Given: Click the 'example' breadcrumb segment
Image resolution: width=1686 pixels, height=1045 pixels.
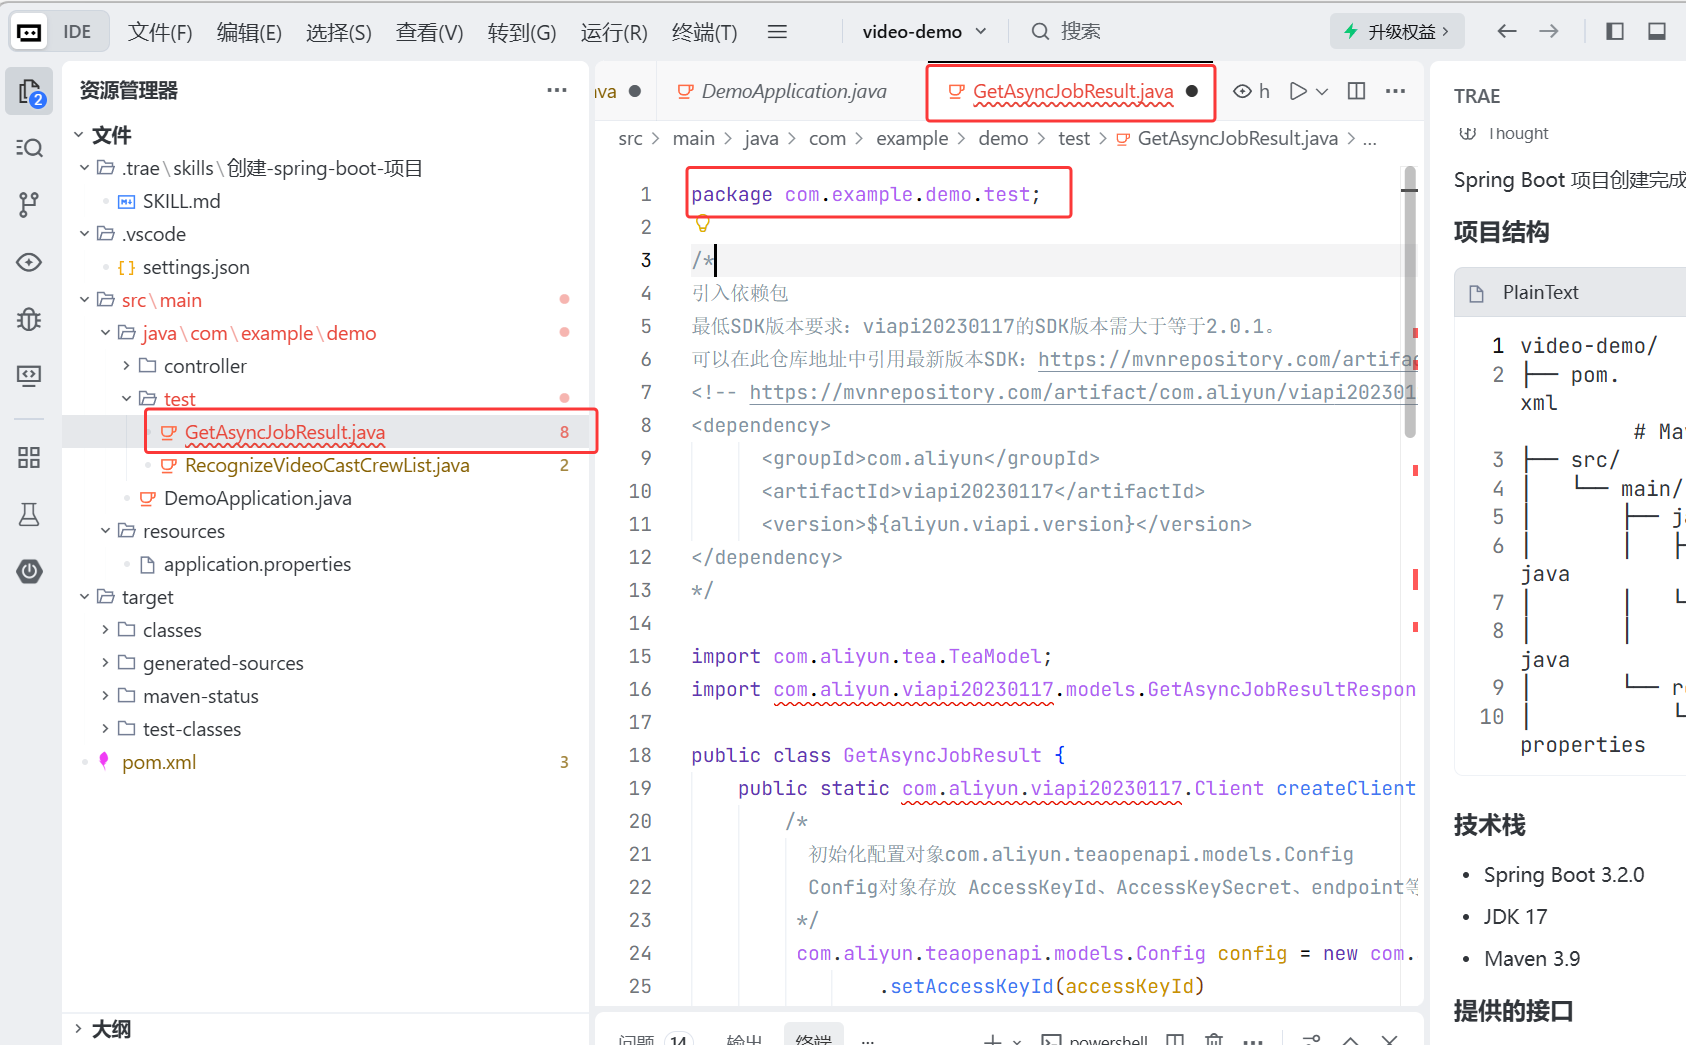Looking at the screenshot, I should (x=912, y=138).
